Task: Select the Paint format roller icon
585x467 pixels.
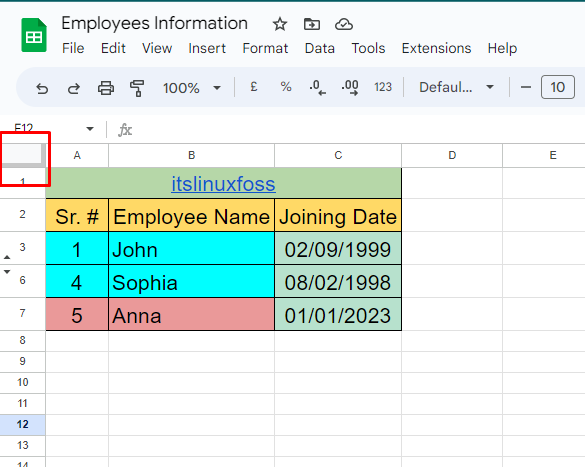Action: pyautogui.click(x=137, y=88)
